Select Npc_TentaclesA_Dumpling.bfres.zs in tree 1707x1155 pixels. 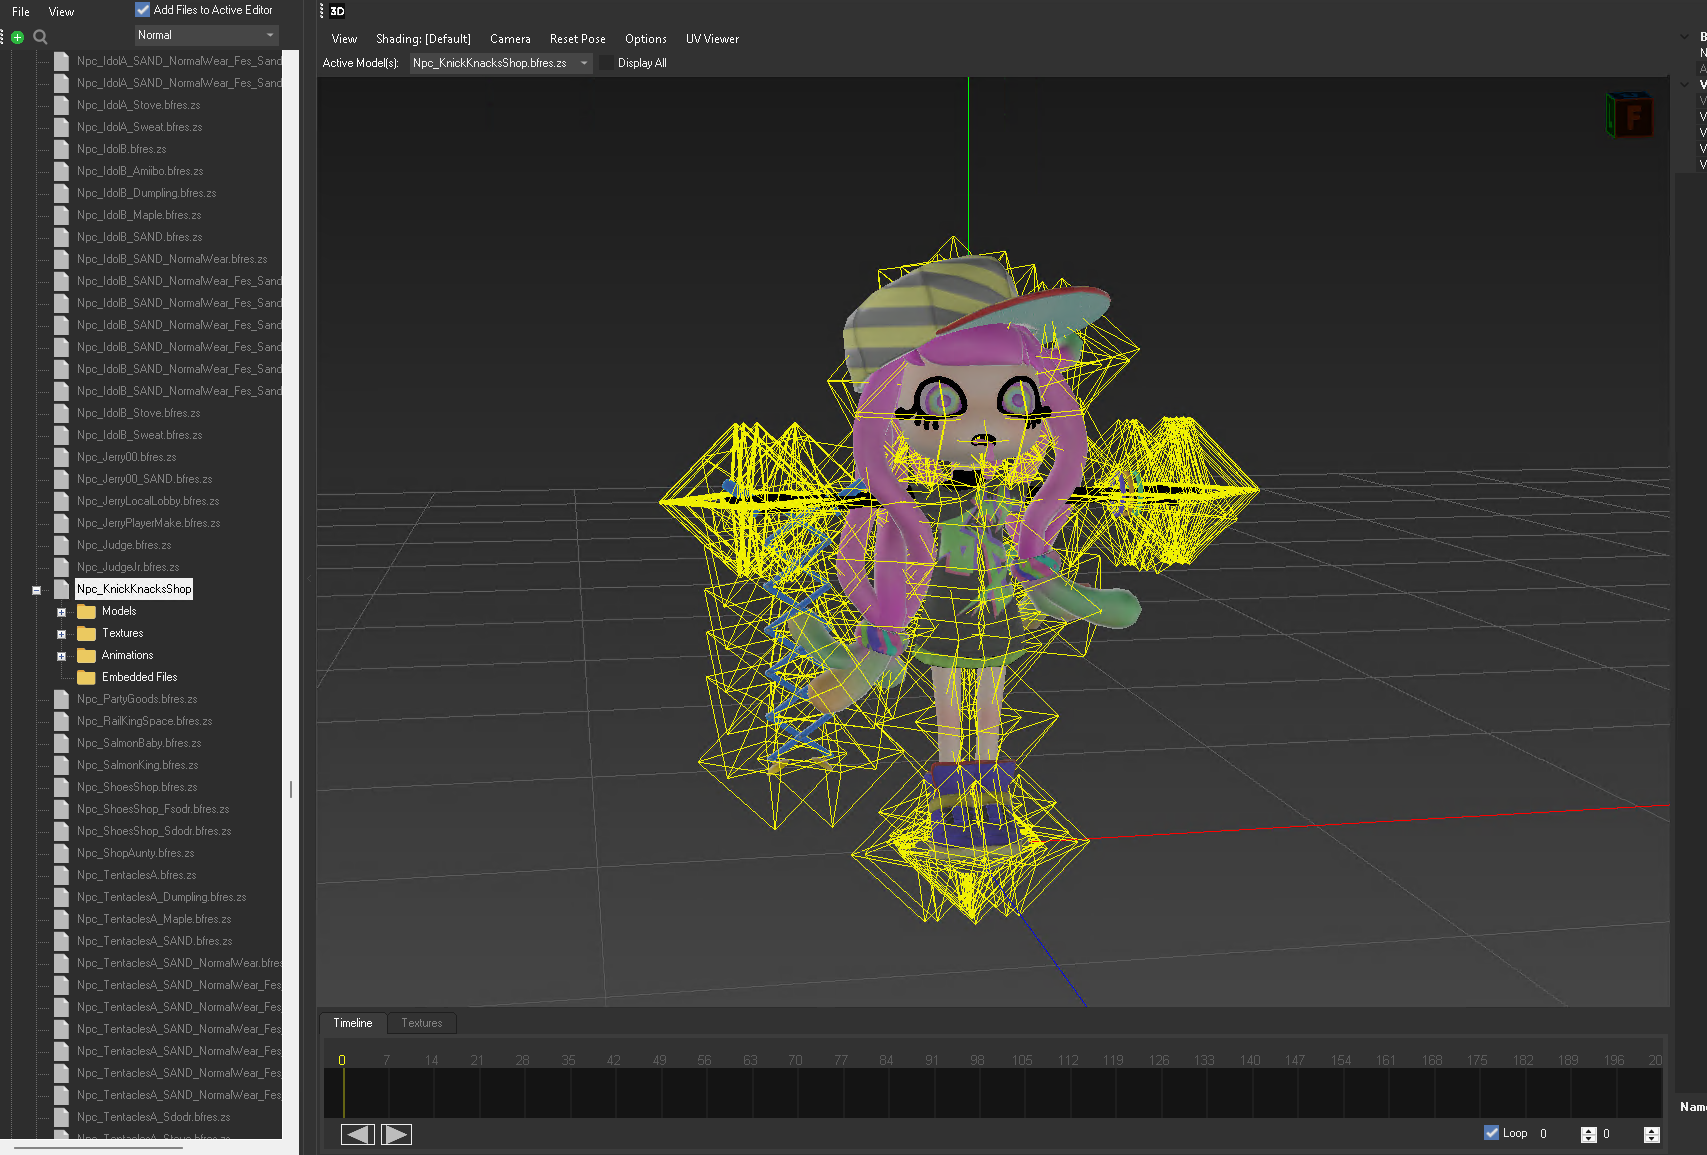tap(161, 897)
